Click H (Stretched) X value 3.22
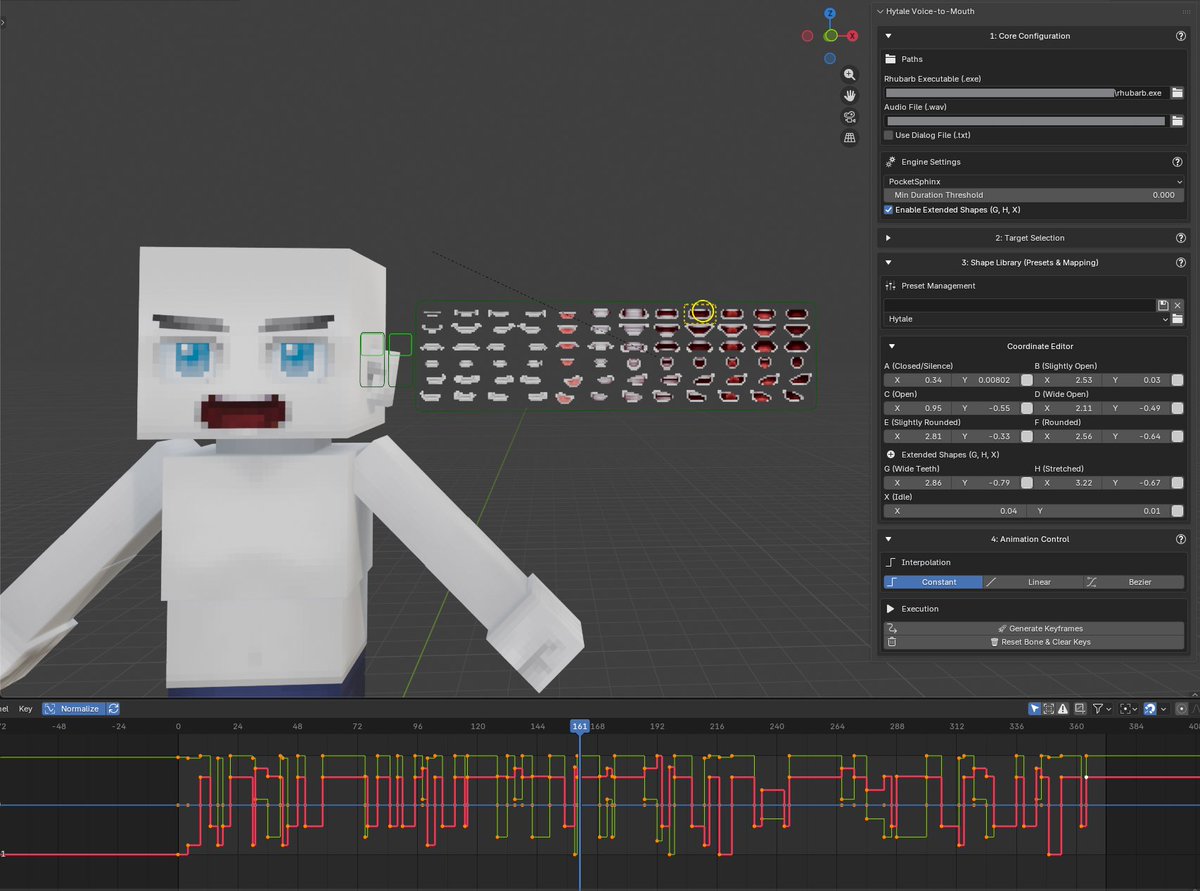Viewport: 1200px width, 891px height. [x=1069, y=483]
